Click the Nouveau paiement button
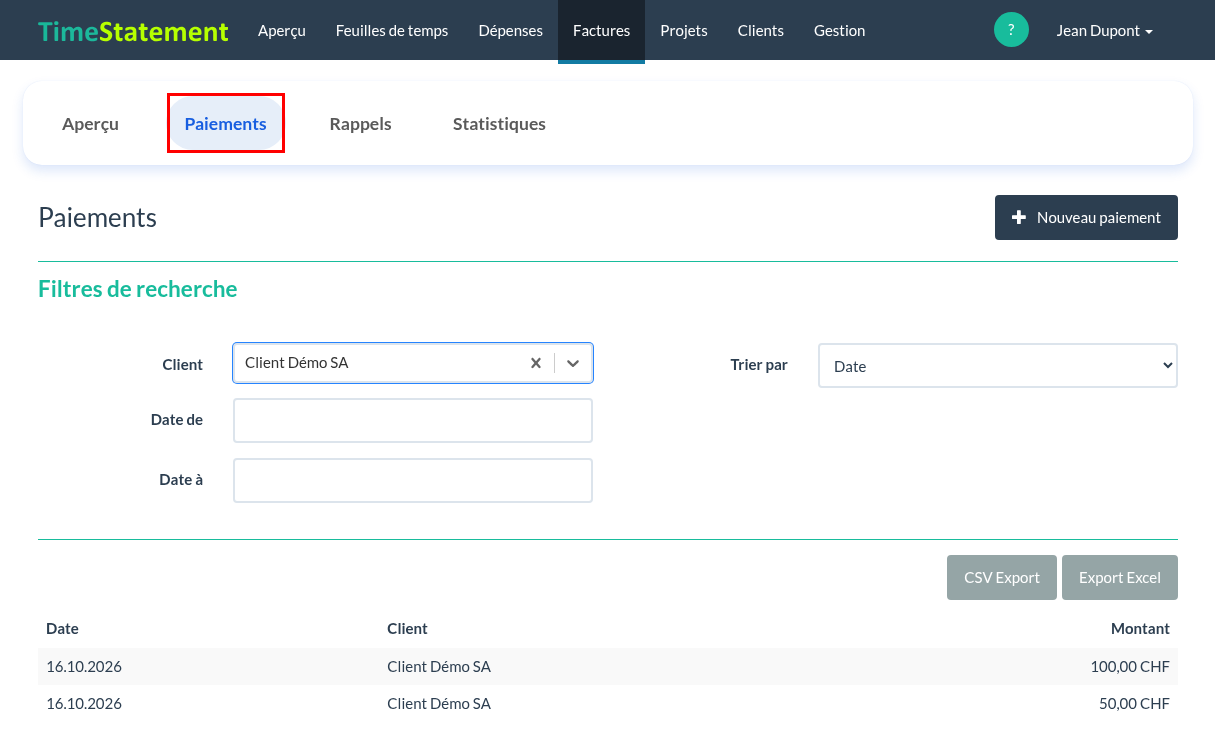 pos(1086,217)
